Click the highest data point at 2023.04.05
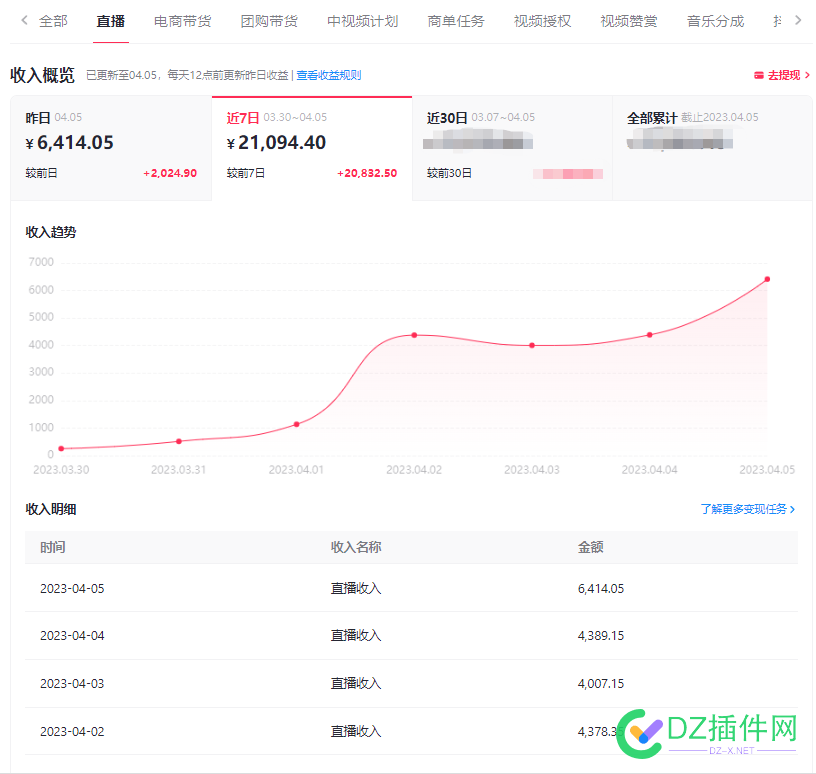 [766, 279]
